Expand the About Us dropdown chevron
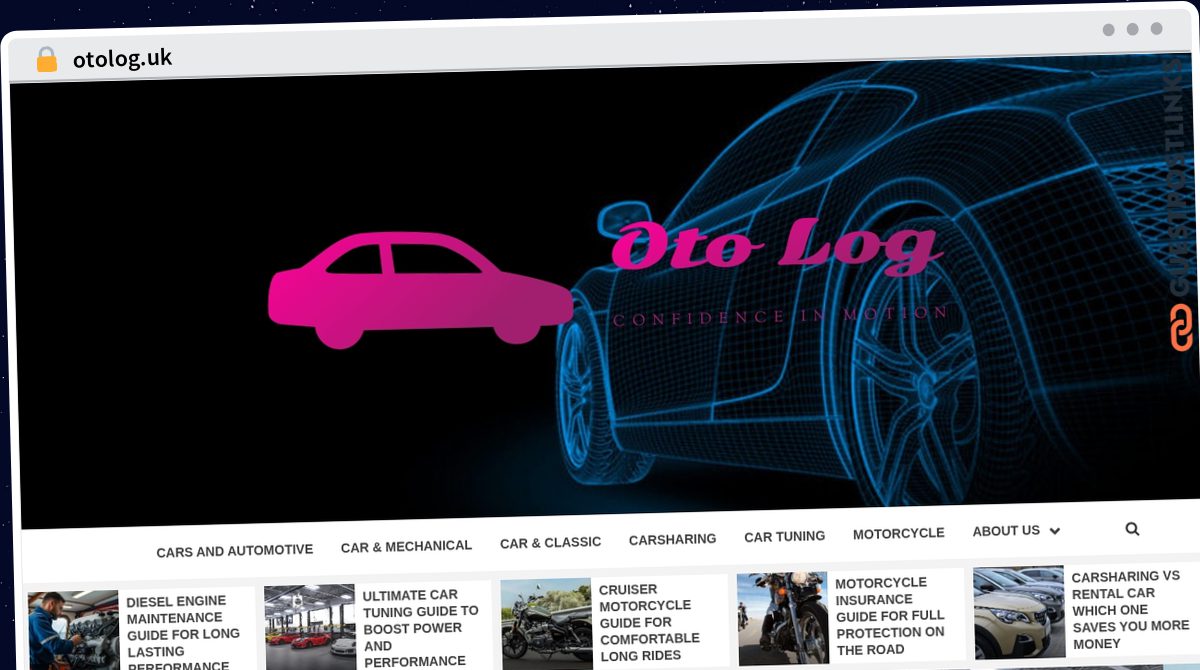The image size is (1200, 670). point(1055,531)
